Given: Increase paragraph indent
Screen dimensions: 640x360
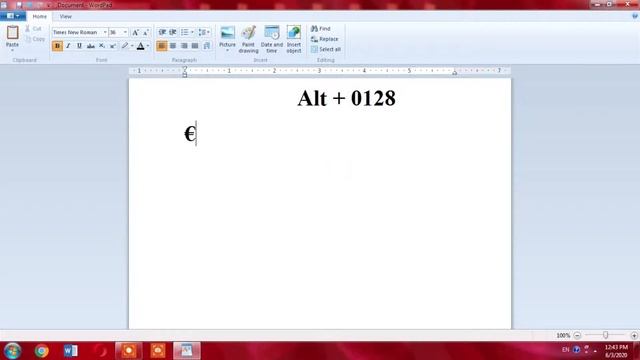Looking at the screenshot, I should point(173,32).
